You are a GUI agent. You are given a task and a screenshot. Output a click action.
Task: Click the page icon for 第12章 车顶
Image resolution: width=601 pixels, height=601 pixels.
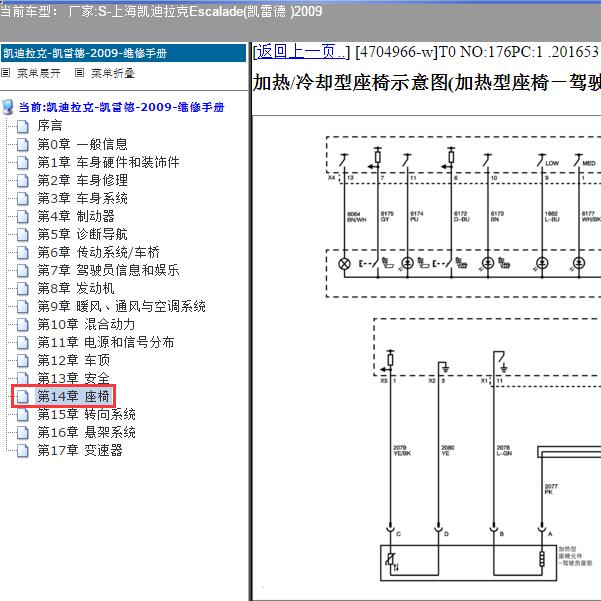(23, 361)
